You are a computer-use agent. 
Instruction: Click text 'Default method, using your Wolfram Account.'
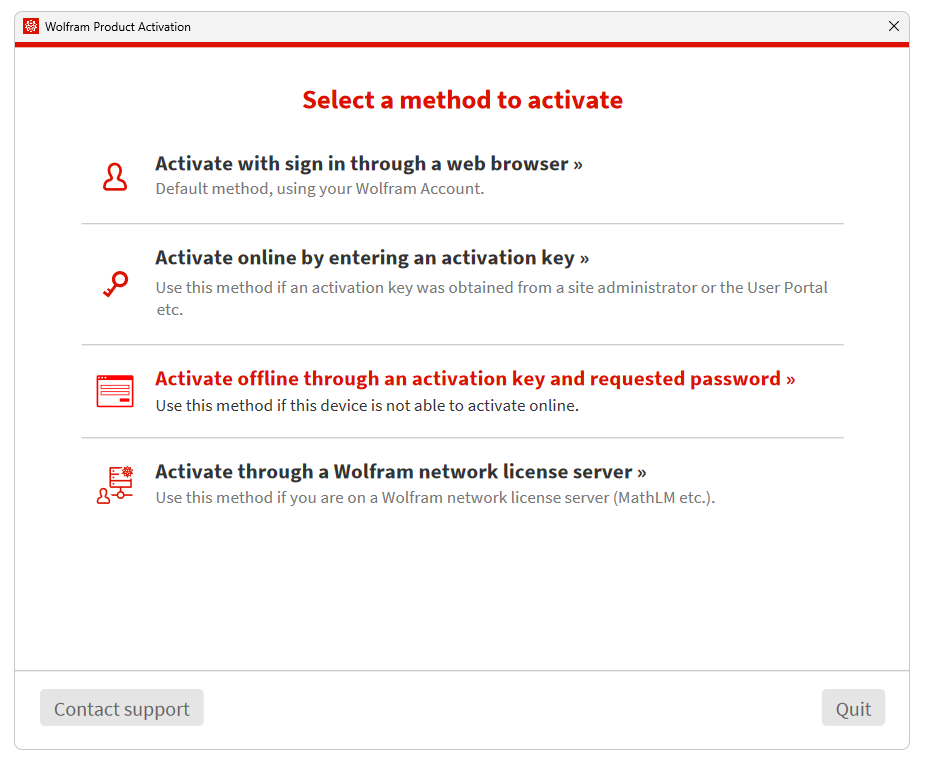[x=319, y=189]
